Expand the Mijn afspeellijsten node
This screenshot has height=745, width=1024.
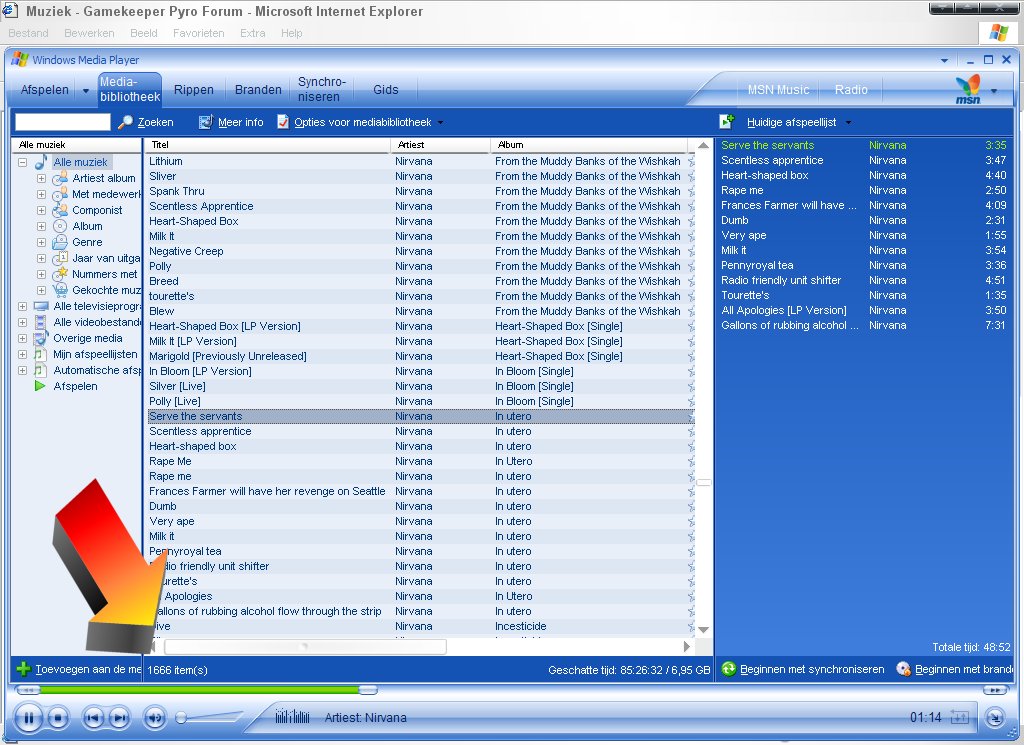pos(22,354)
